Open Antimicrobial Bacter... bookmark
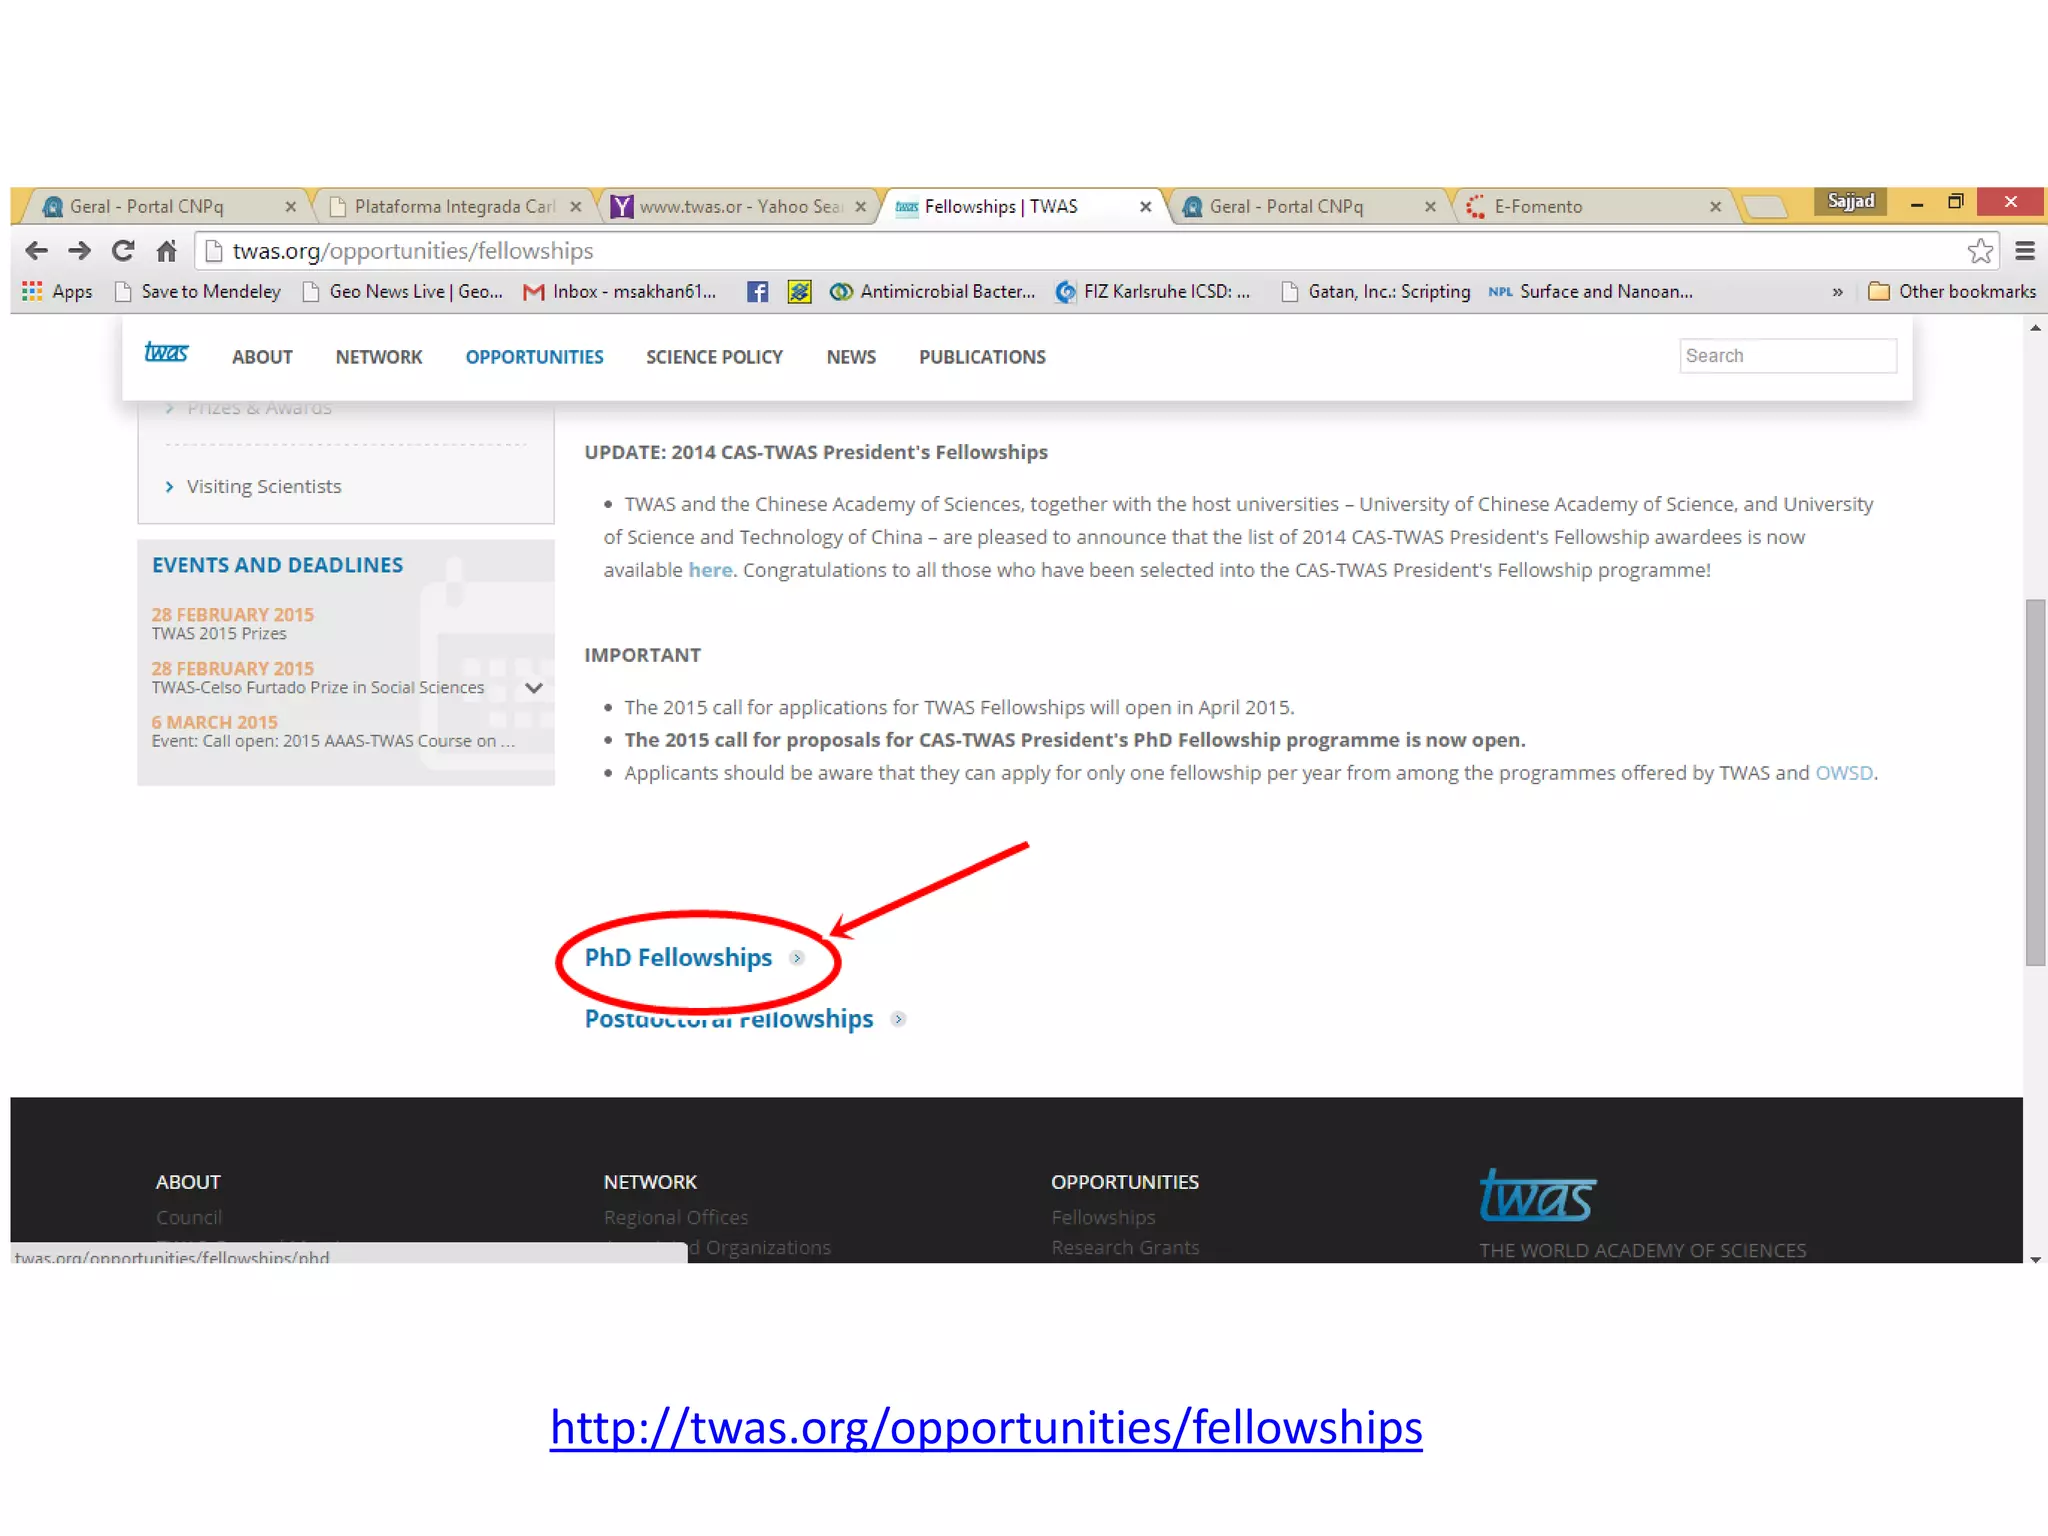The height and width of the screenshot is (1536, 2048). coord(933,291)
